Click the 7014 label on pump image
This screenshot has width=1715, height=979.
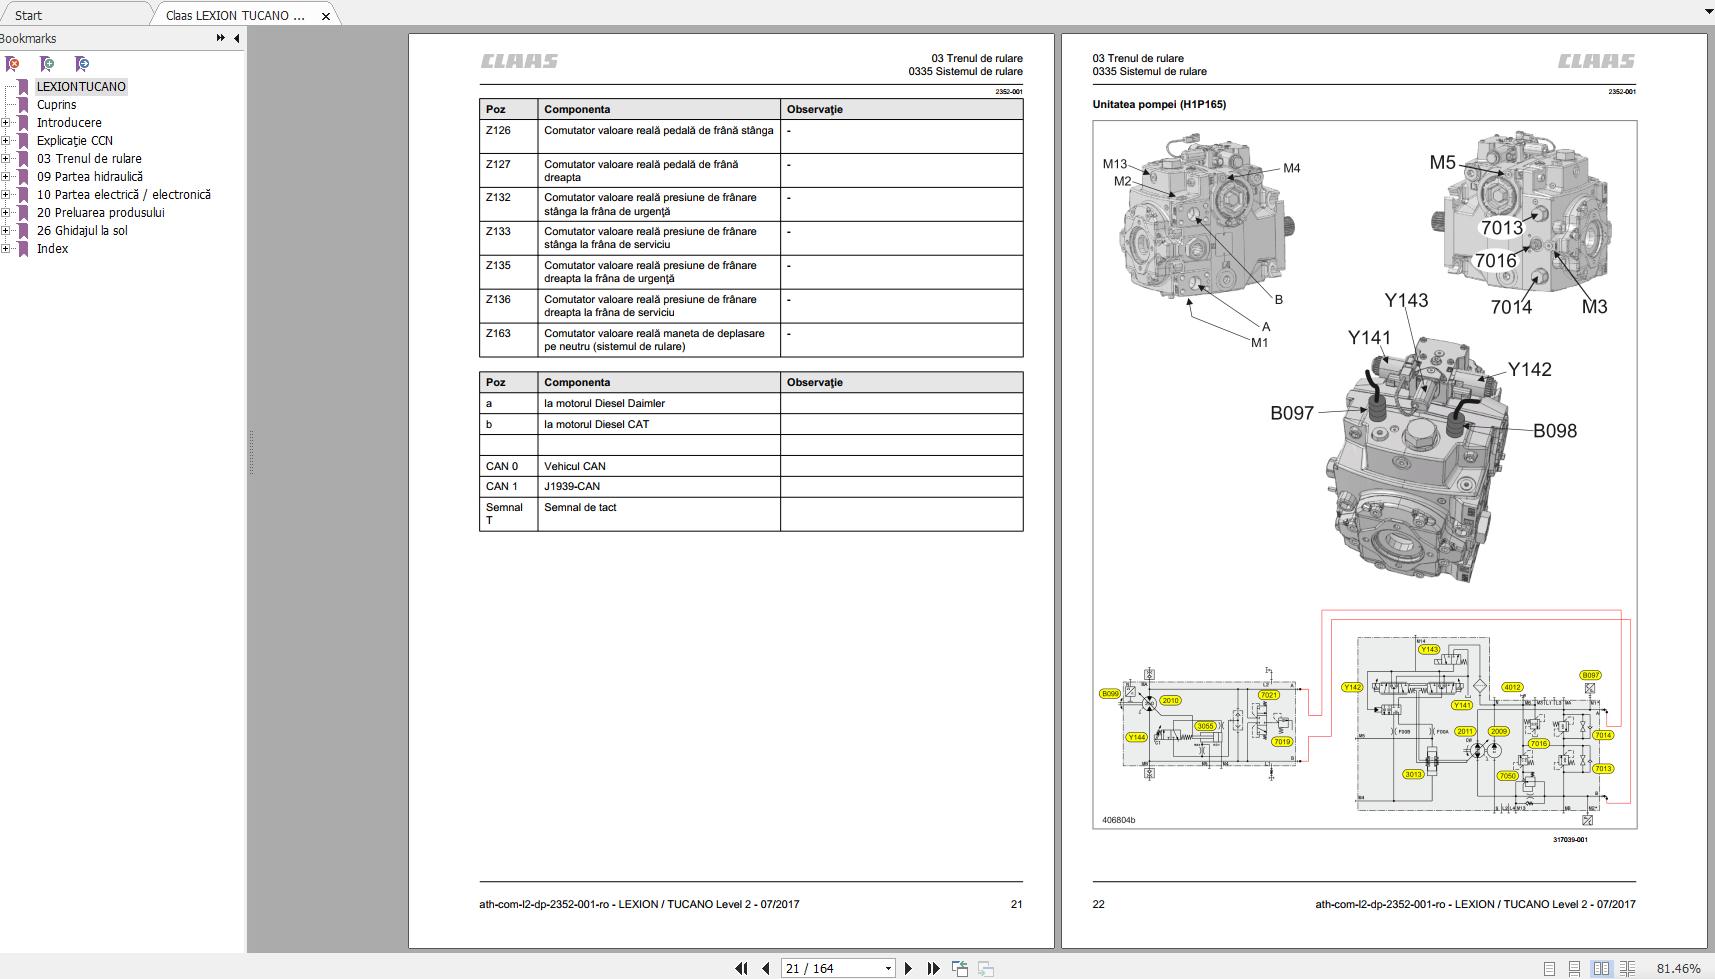1511,307
